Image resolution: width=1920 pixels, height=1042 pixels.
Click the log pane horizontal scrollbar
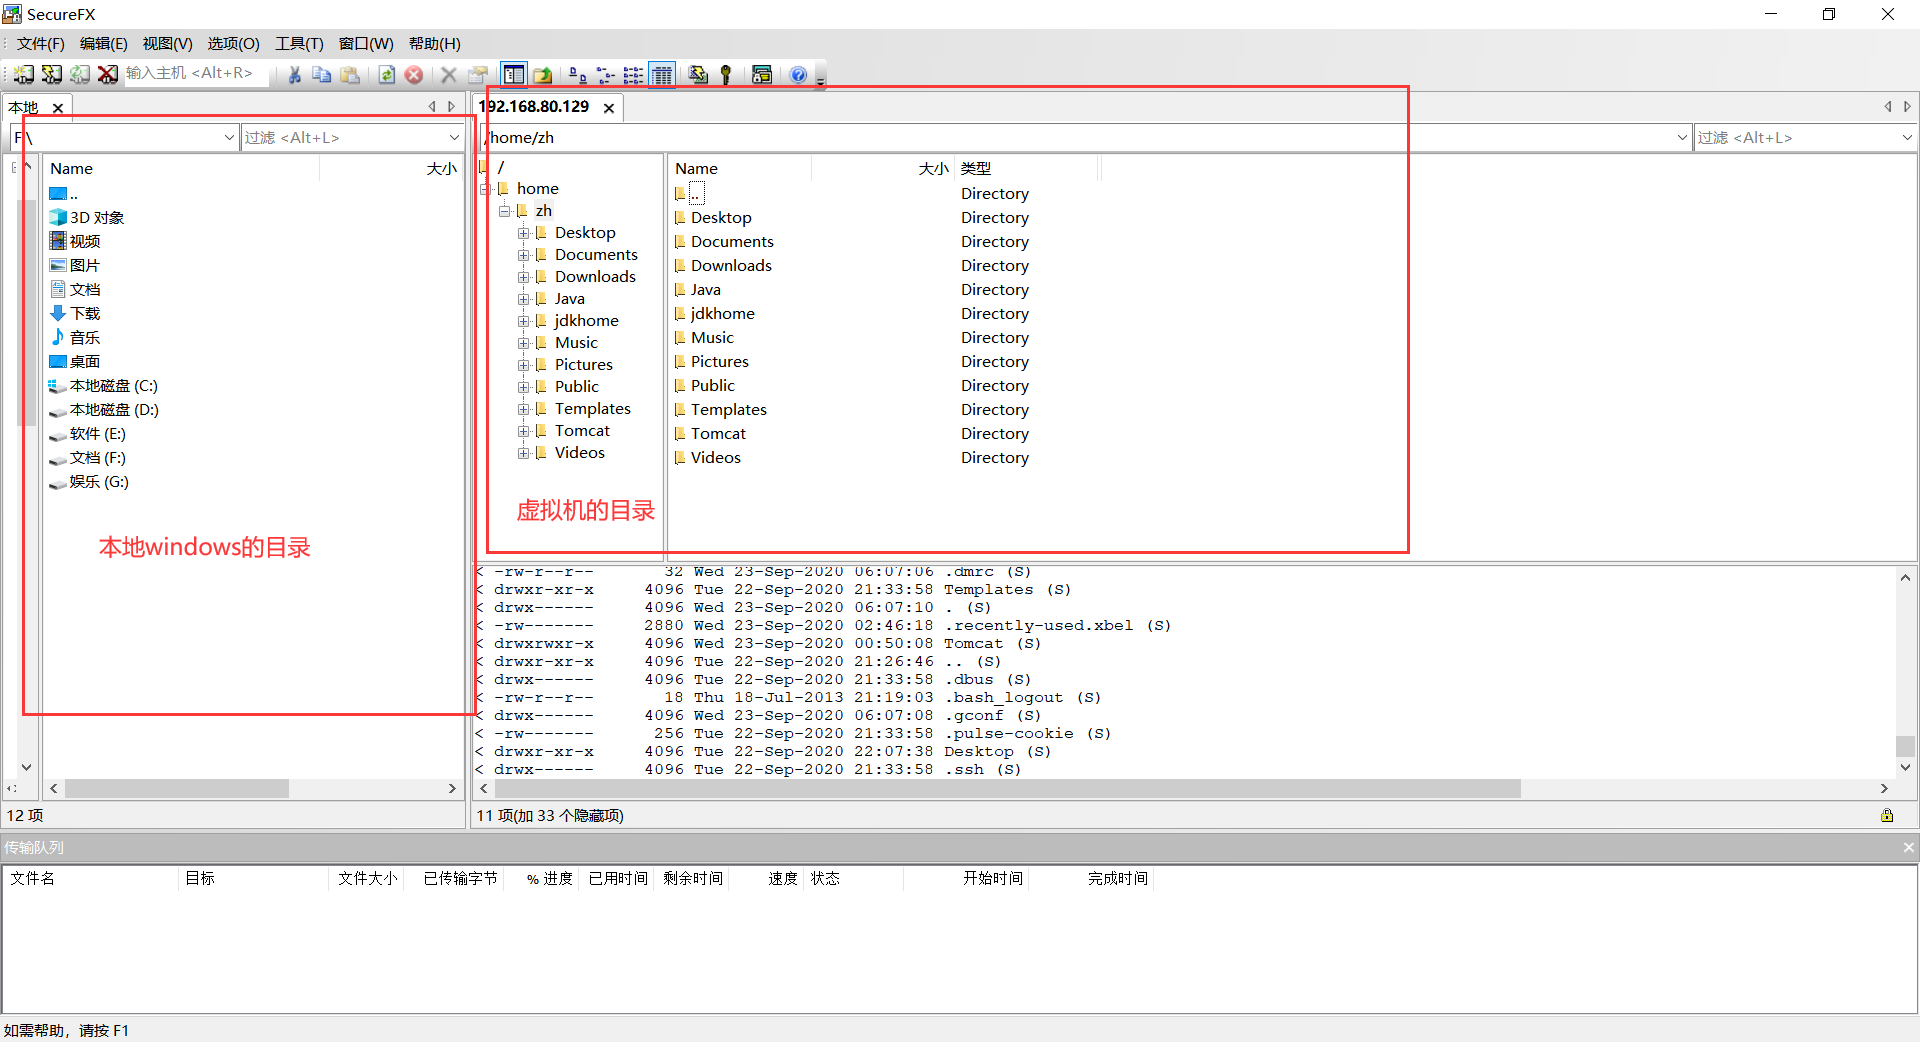tap(1006, 789)
